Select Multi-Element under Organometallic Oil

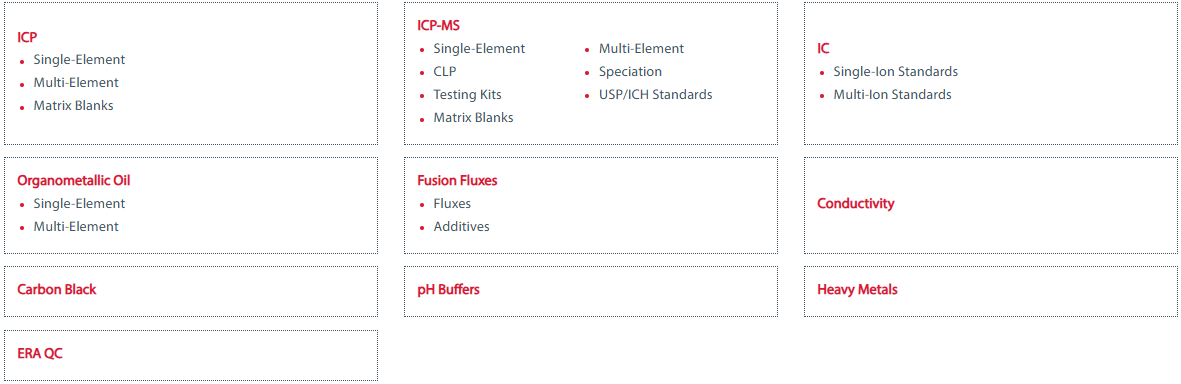(75, 227)
